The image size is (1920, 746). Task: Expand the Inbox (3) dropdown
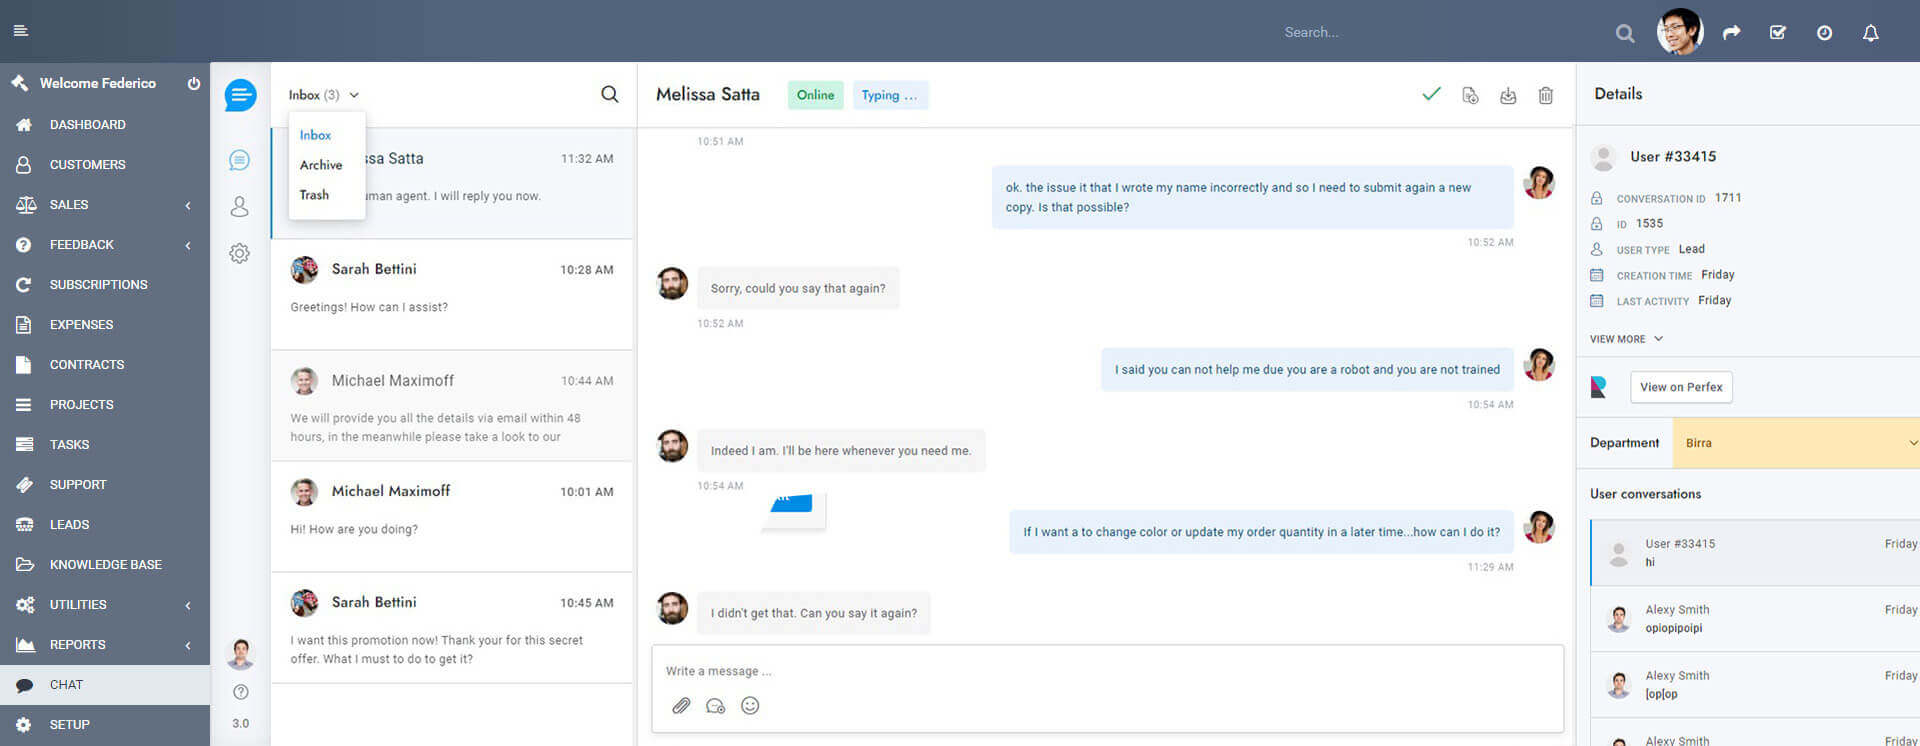[x=323, y=95]
